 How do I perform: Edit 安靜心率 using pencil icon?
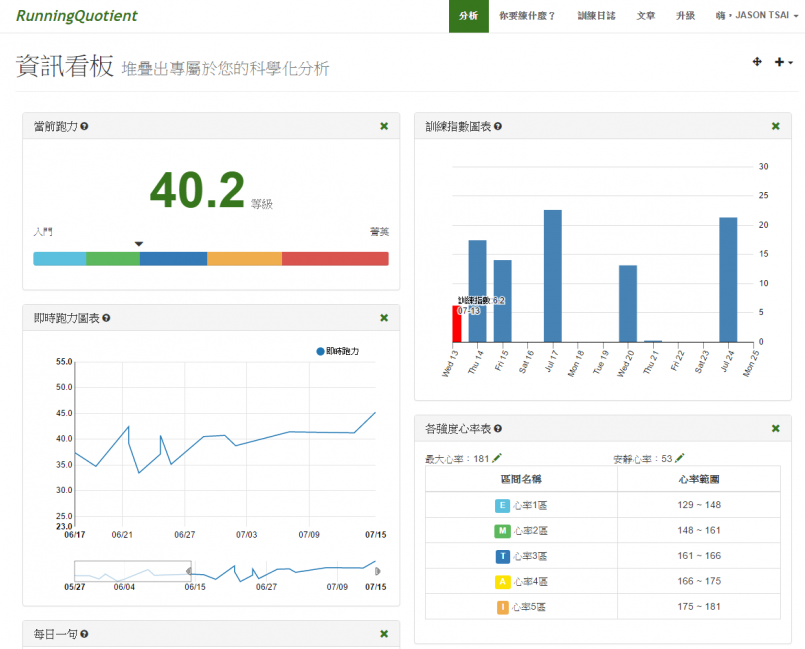(680, 458)
